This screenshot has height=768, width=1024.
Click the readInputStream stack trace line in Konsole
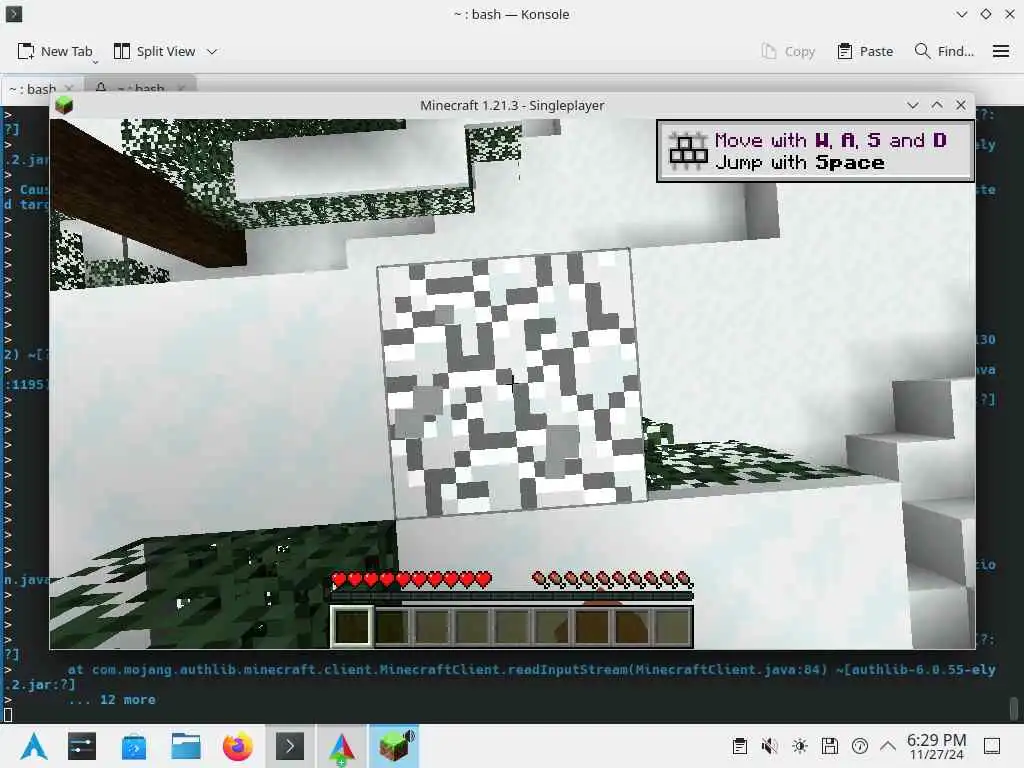coord(531,669)
